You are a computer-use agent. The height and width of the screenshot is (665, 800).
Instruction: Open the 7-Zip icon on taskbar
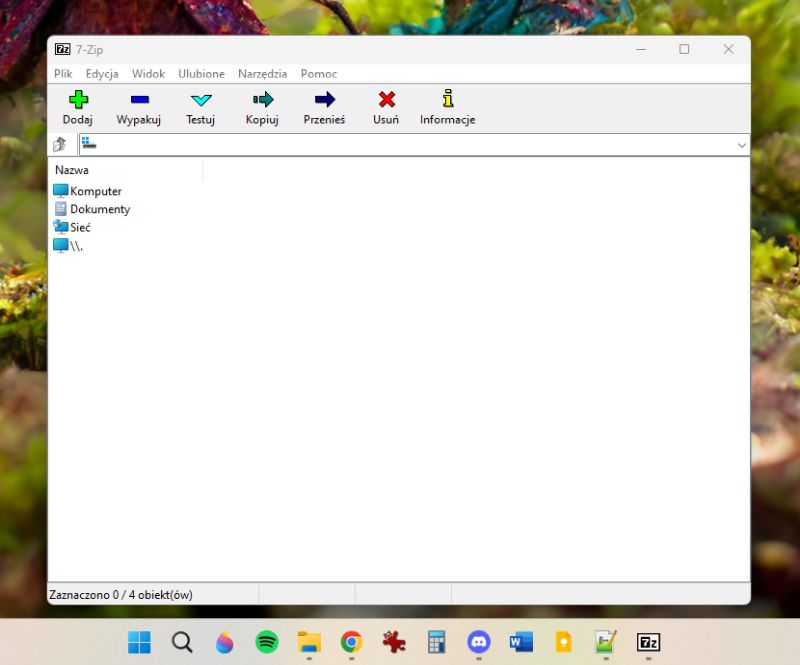[648, 642]
